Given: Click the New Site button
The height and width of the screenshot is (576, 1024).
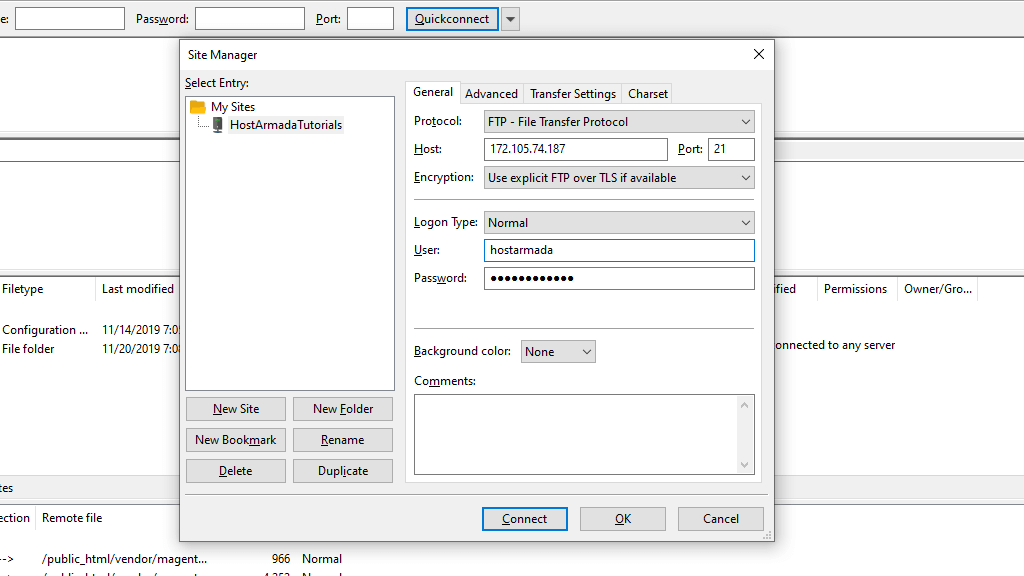Looking at the screenshot, I should click(x=236, y=409).
